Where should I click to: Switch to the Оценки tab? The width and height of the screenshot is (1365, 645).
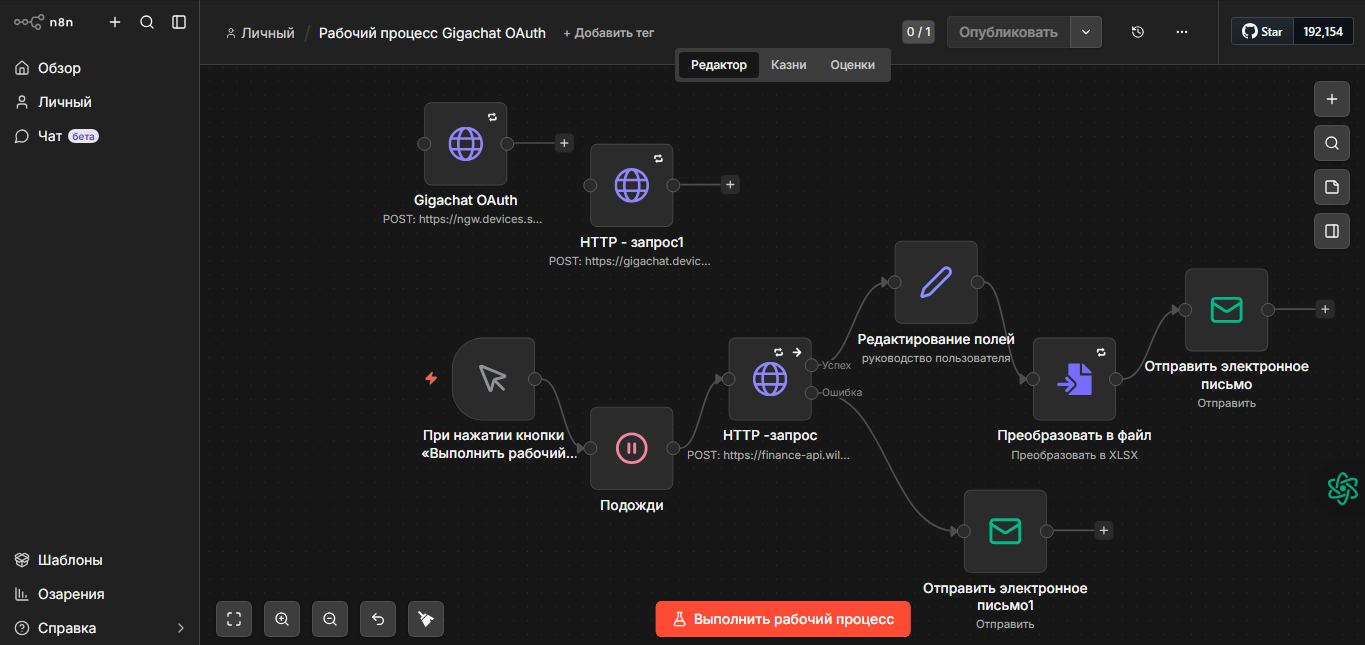853,65
